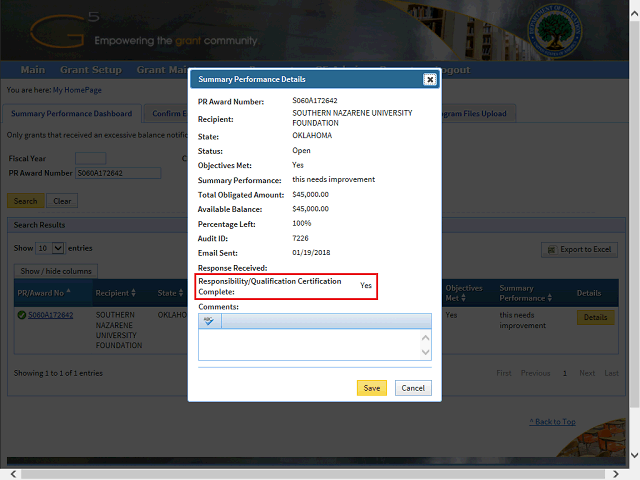
Task: Sort by PR/Award No column arrow
Action: 68,291
